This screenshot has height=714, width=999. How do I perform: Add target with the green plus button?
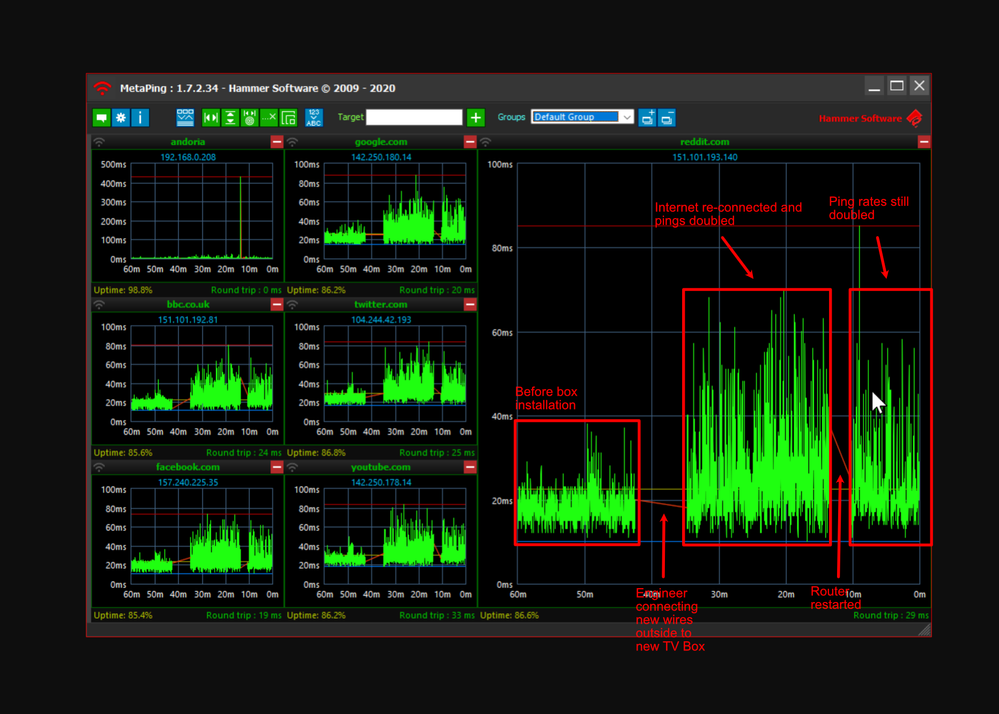(x=475, y=118)
